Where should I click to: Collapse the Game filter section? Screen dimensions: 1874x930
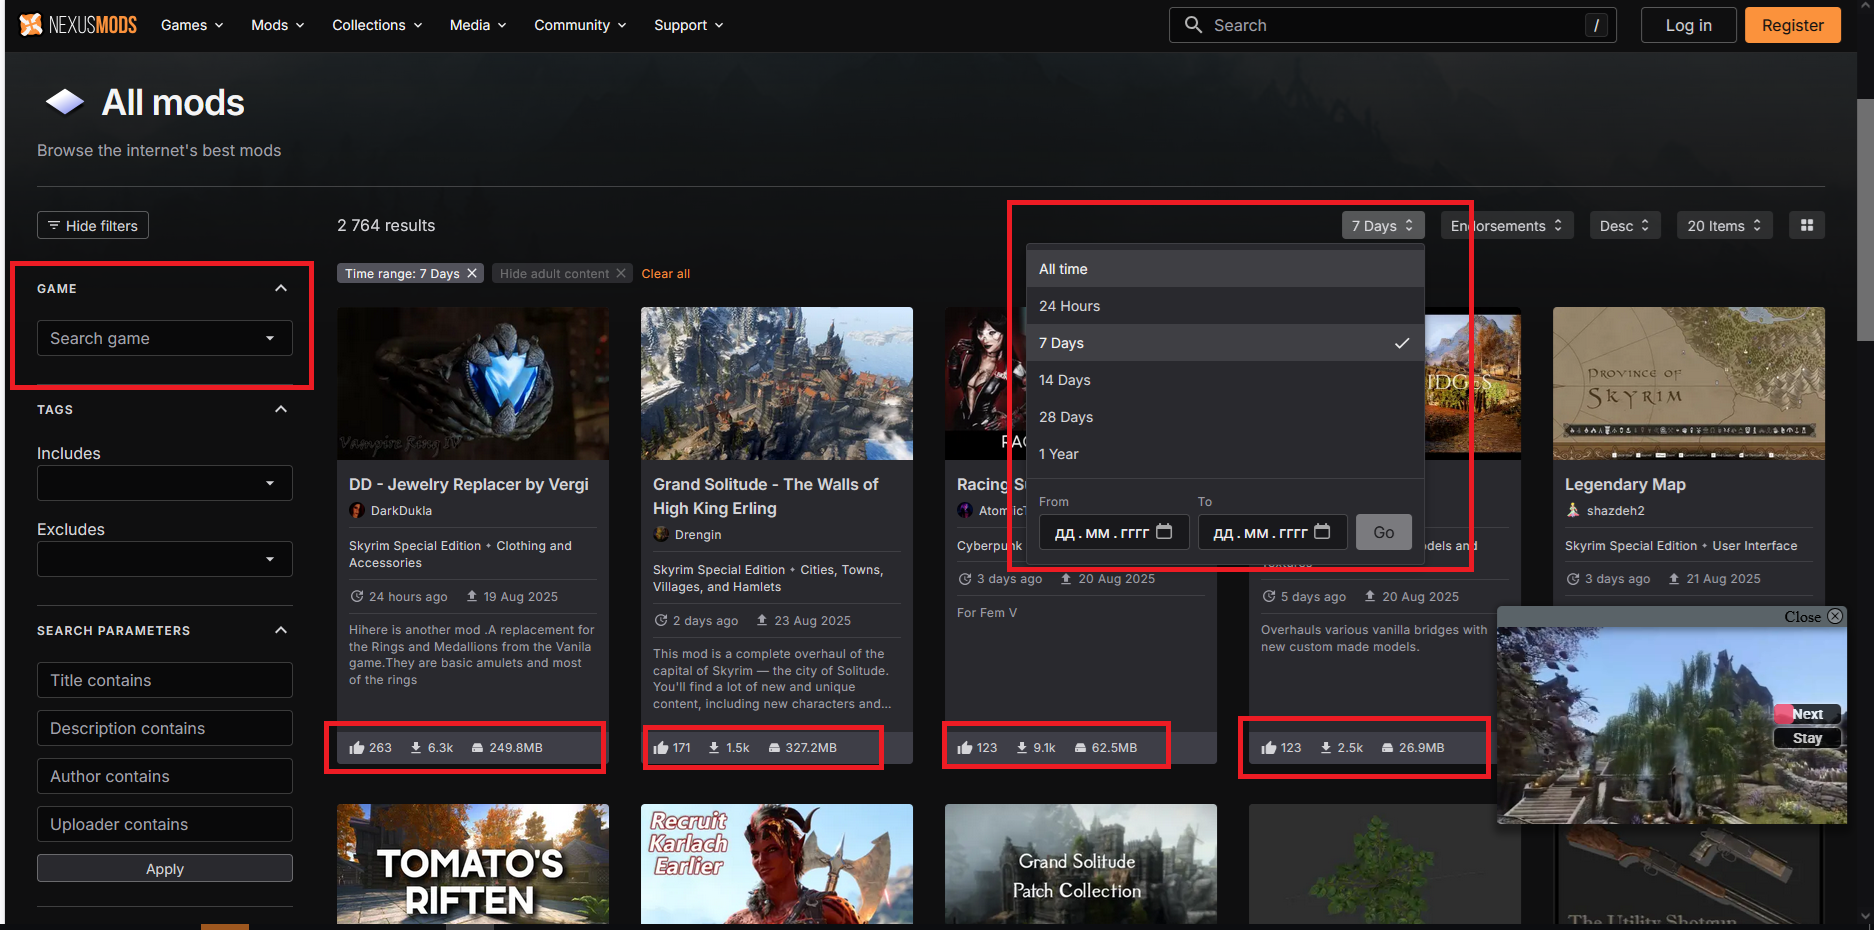pyautogui.click(x=281, y=289)
